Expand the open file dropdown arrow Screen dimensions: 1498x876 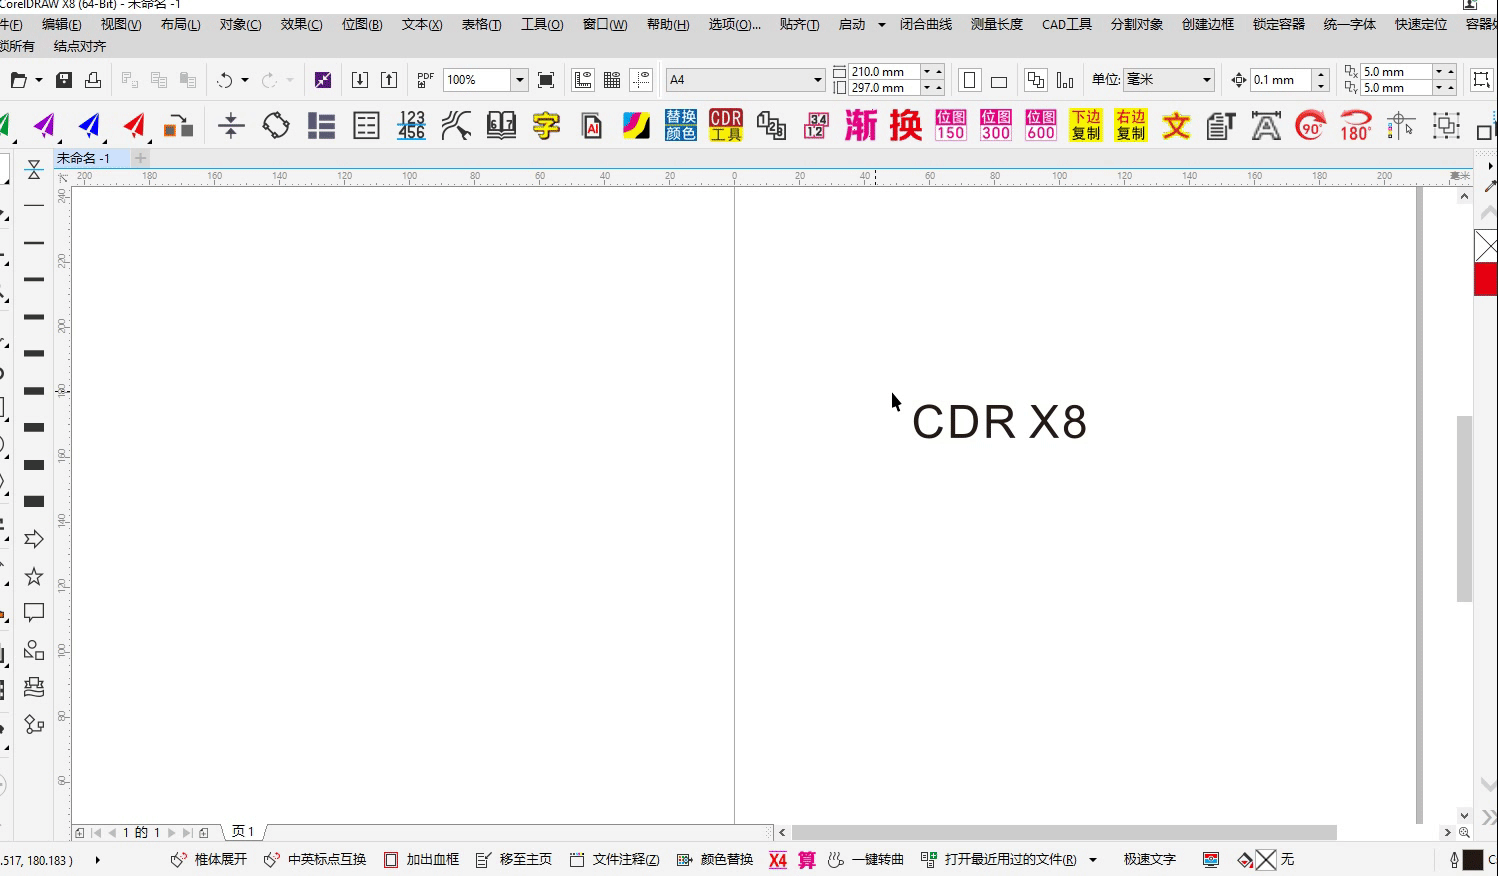coord(39,80)
